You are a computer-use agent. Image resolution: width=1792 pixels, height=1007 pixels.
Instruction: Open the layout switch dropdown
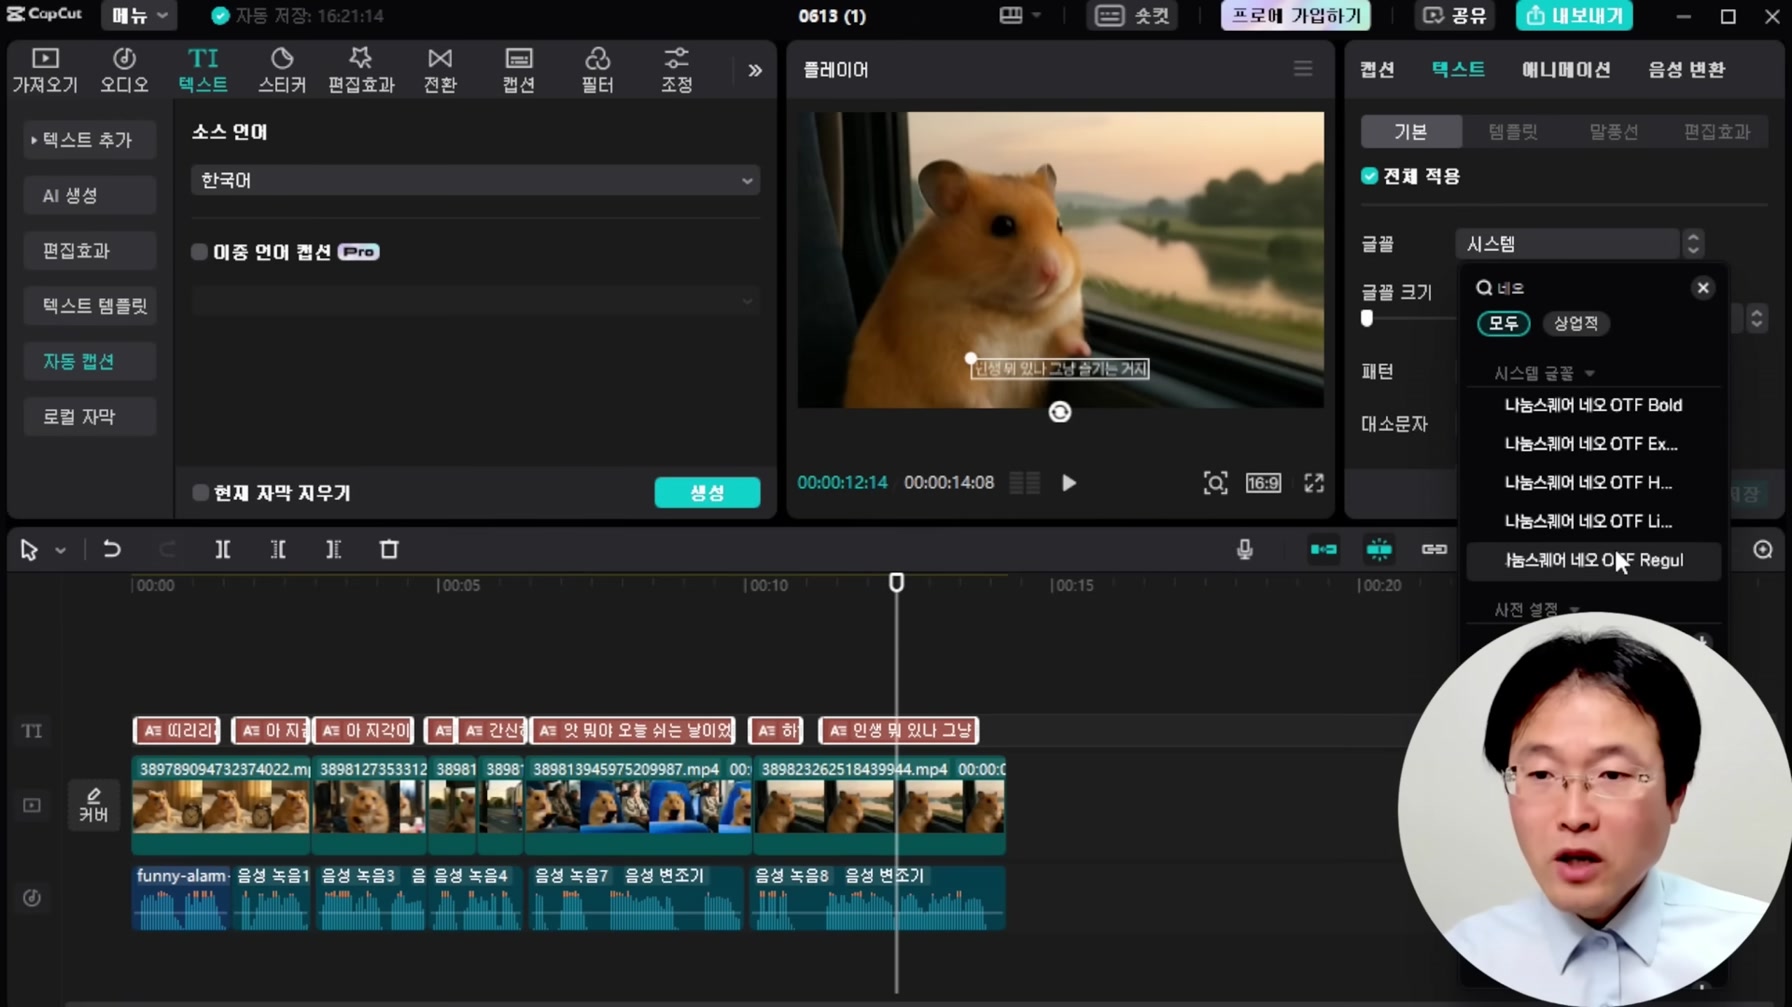[x=1020, y=16]
